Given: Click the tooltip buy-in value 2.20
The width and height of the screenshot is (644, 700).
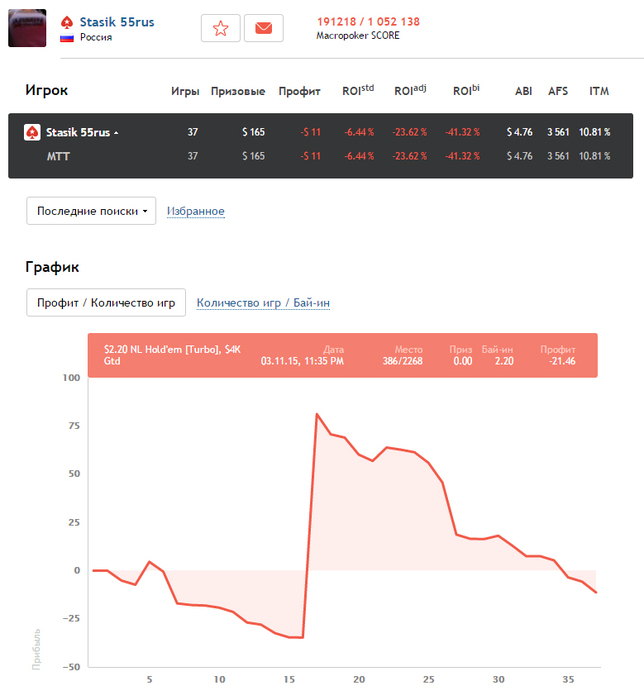Looking at the screenshot, I should tap(504, 361).
